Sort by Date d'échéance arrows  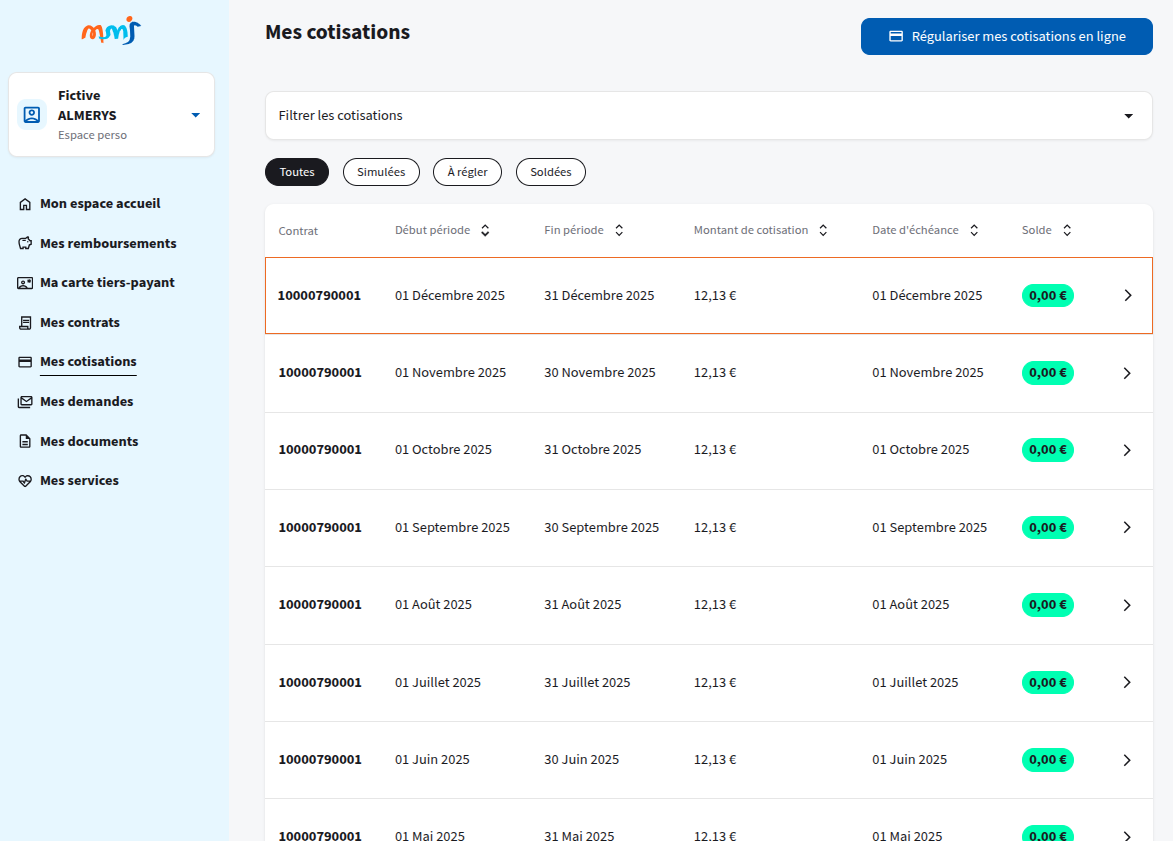point(974,230)
